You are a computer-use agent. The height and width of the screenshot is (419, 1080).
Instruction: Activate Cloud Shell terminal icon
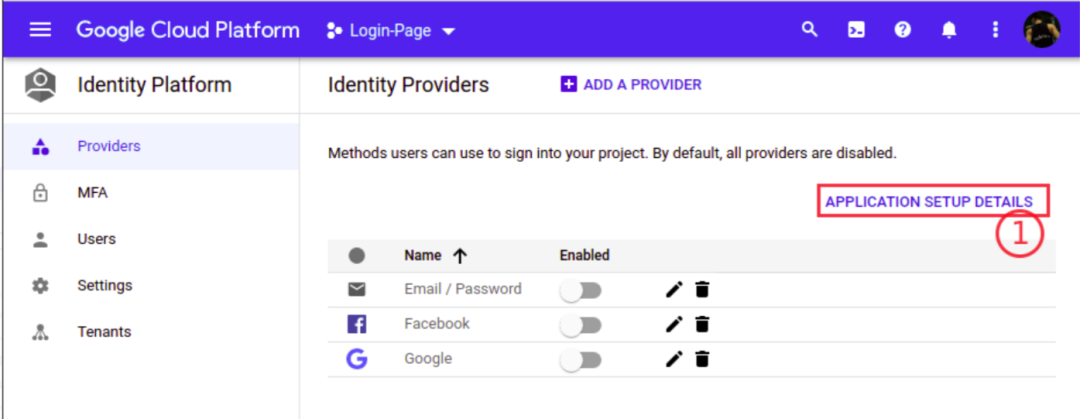pos(856,30)
